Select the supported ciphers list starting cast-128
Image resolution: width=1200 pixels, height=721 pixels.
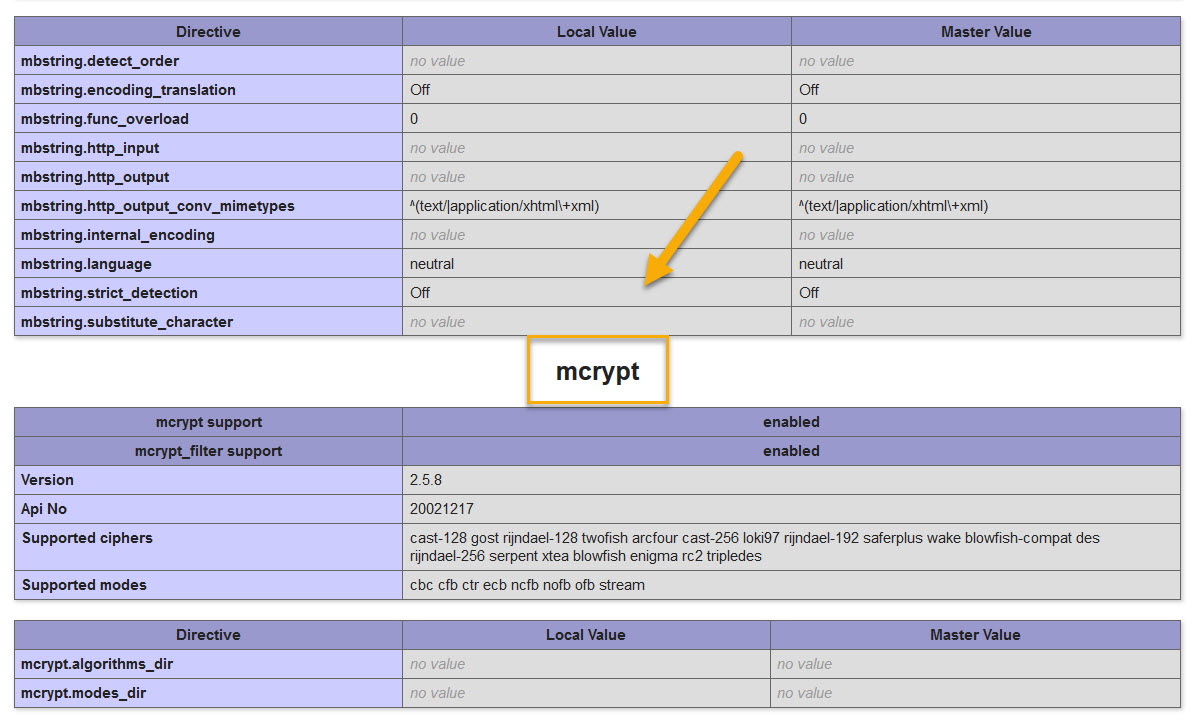tap(754, 547)
